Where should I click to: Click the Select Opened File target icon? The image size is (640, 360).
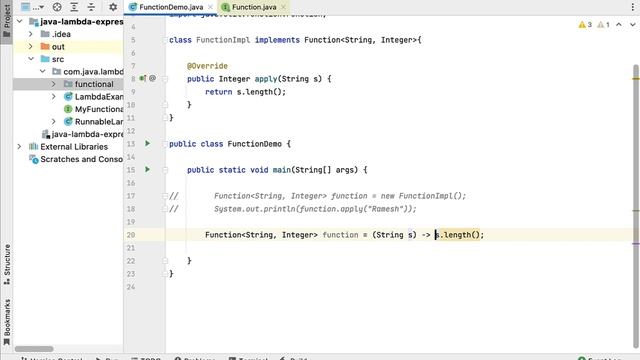[57, 7]
